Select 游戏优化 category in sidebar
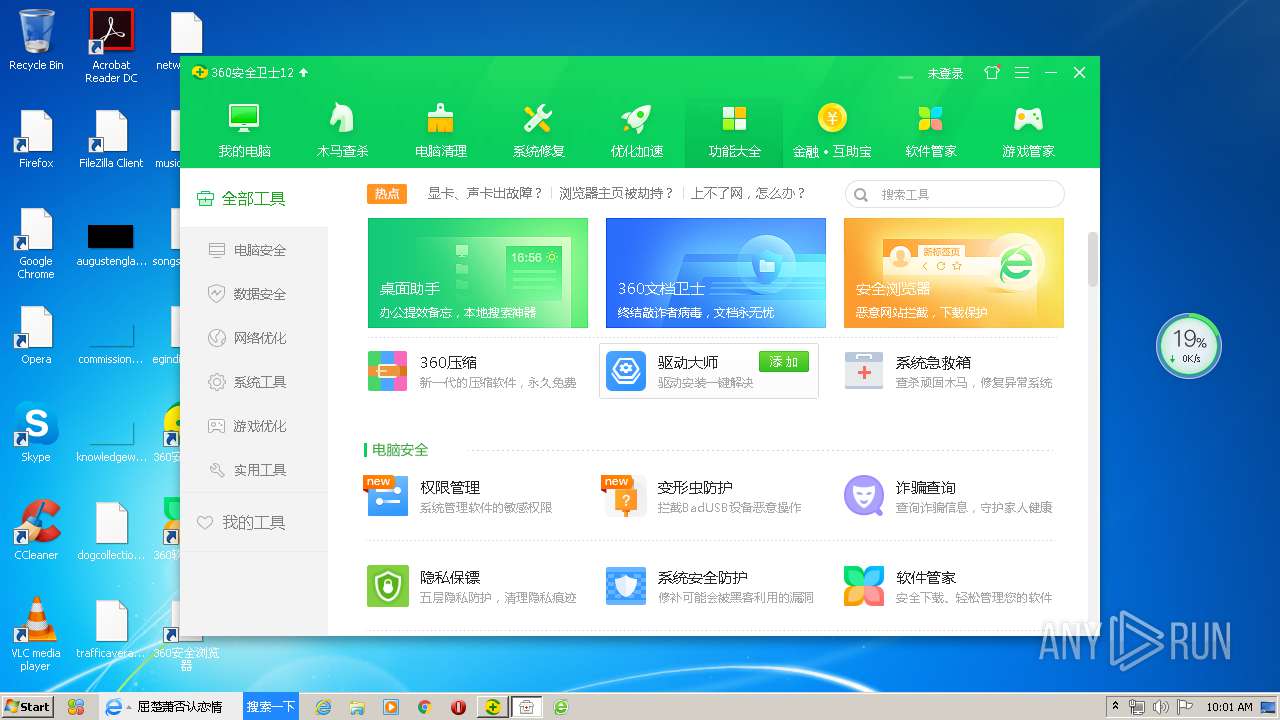This screenshot has width=1280, height=720. [254, 426]
